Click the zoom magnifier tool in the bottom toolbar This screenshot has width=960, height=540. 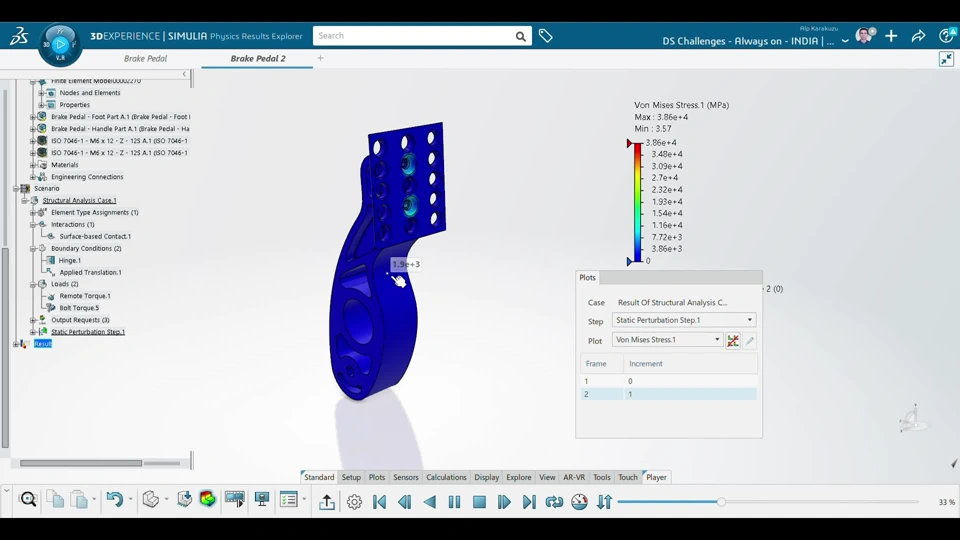point(28,500)
